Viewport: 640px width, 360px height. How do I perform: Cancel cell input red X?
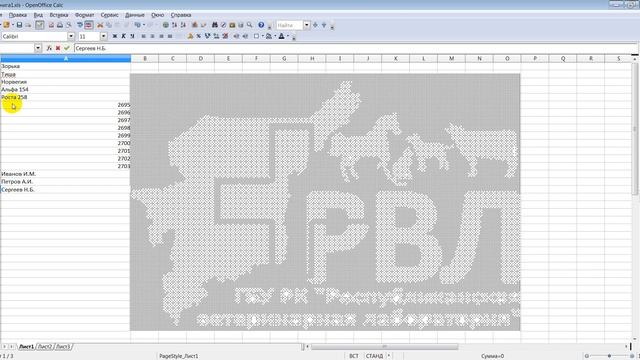(x=58, y=48)
